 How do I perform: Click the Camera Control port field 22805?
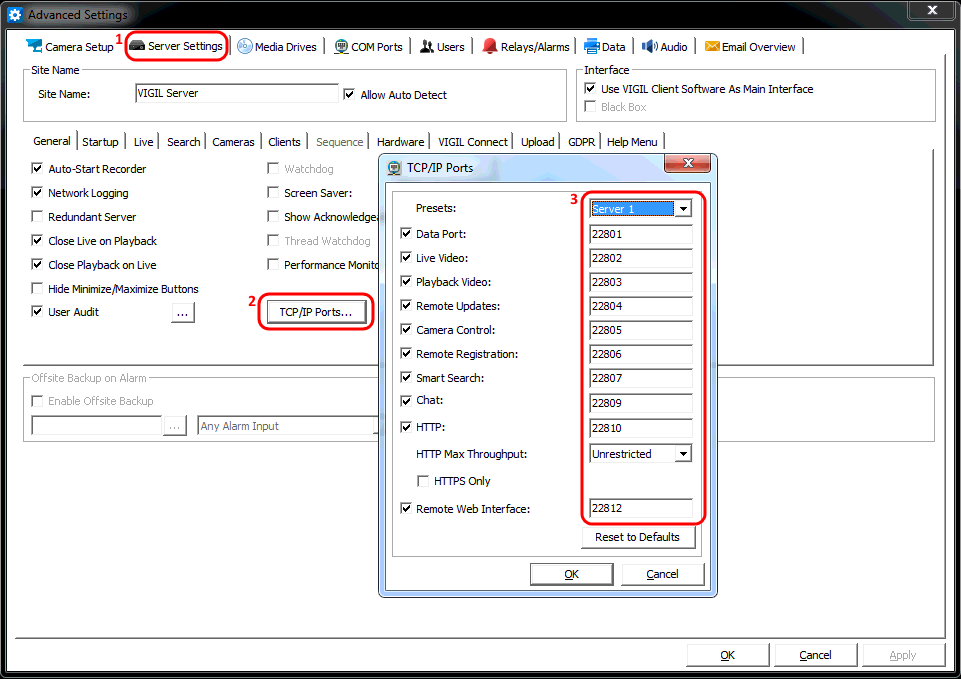pos(640,330)
